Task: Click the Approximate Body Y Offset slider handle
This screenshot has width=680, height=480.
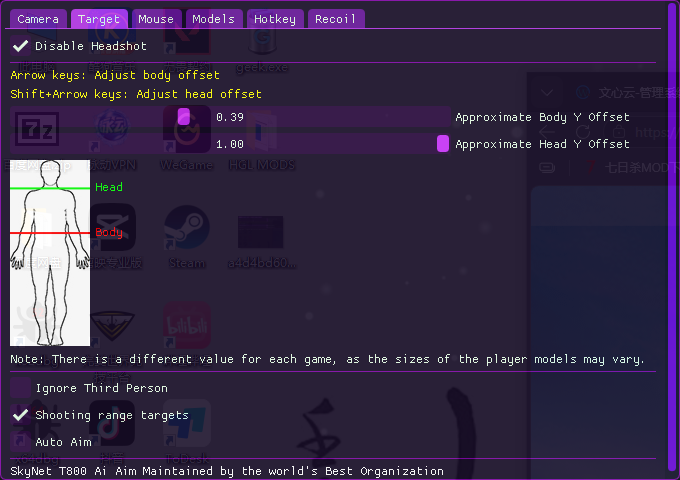Action: pyautogui.click(x=184, y=117)
